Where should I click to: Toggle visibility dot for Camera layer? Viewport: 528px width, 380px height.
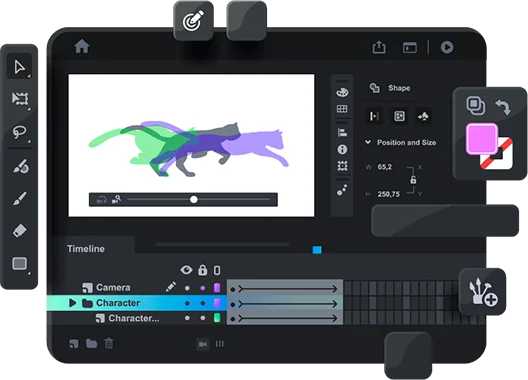tap(187, 288)
